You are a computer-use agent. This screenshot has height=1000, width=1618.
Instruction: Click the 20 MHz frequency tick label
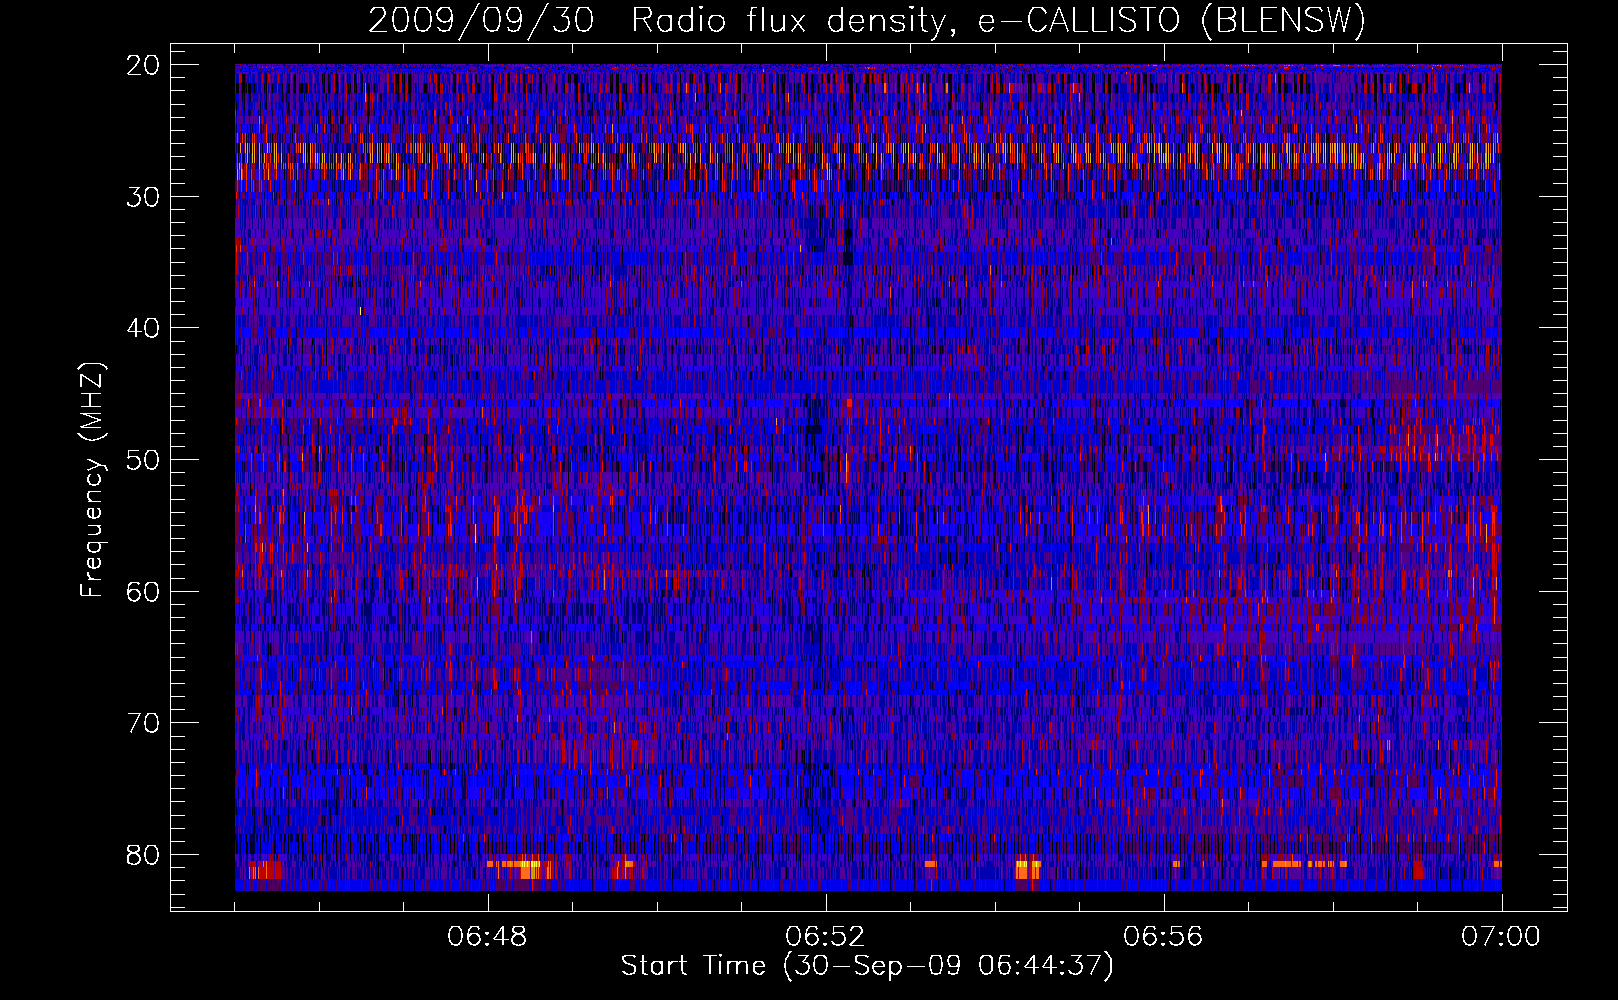pyautogui.click(x=144, y=65)
